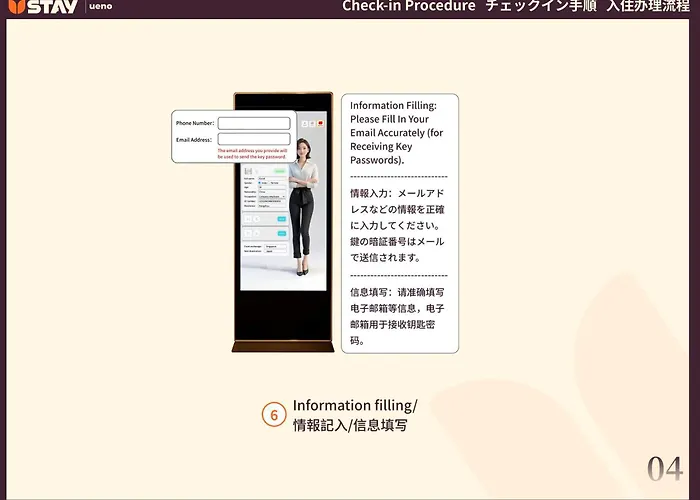
Task: Click the large page number 04
Action: click(665, 469)
